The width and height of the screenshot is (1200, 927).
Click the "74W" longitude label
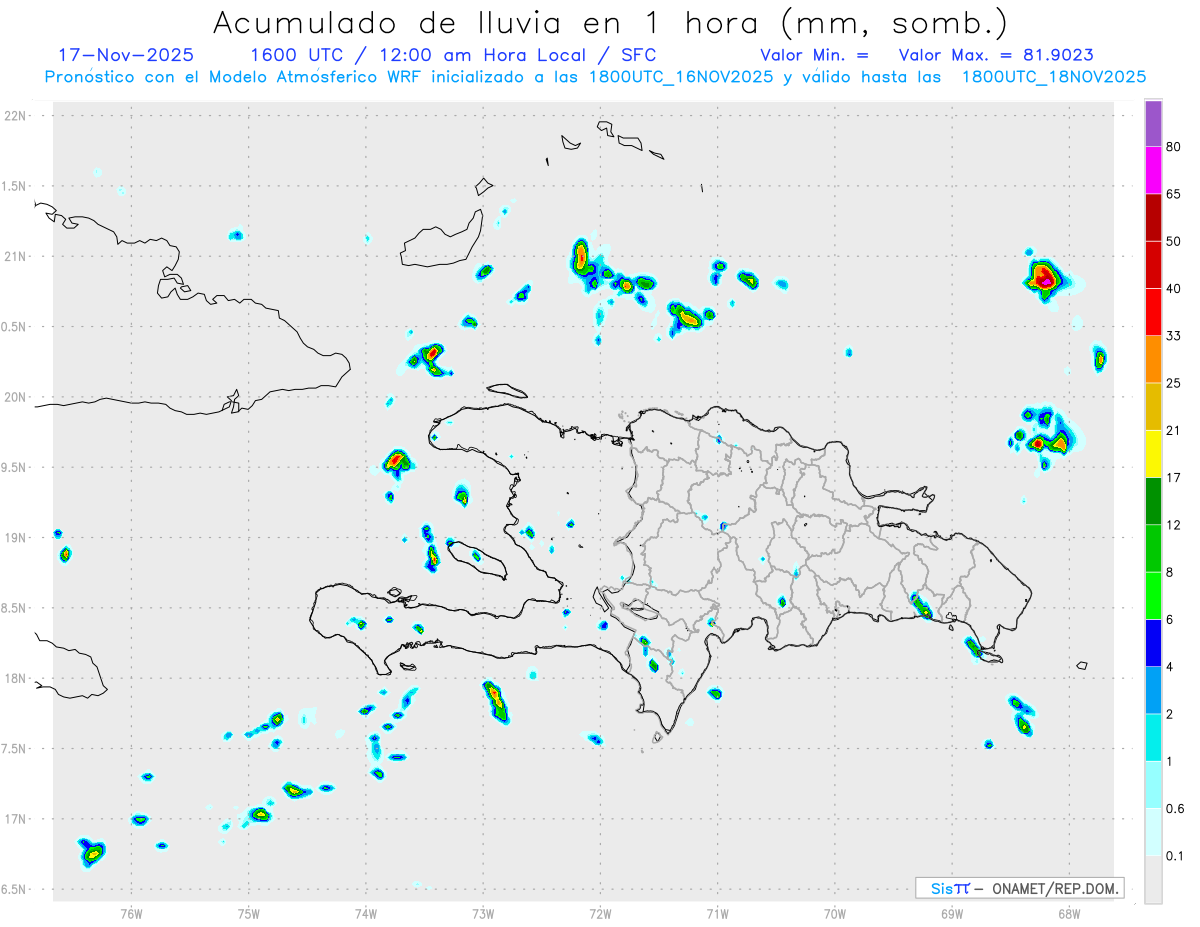click(366, 913)
